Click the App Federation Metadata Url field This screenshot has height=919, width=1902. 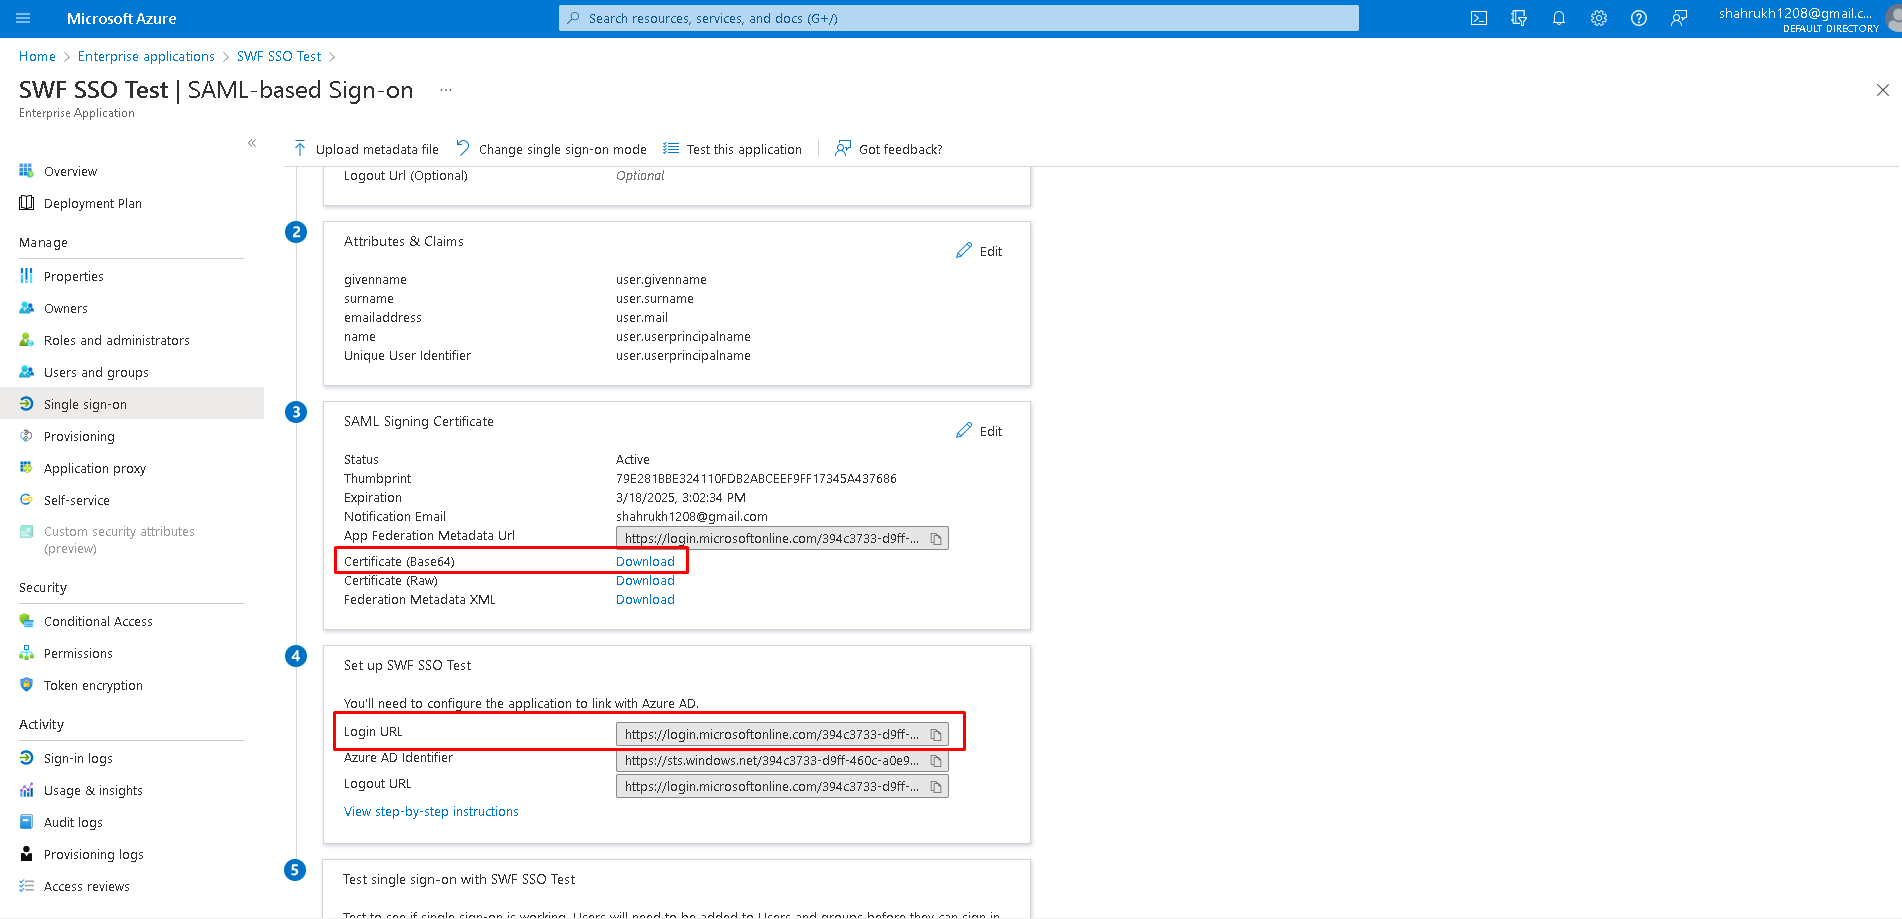click(x=782, y=539)
